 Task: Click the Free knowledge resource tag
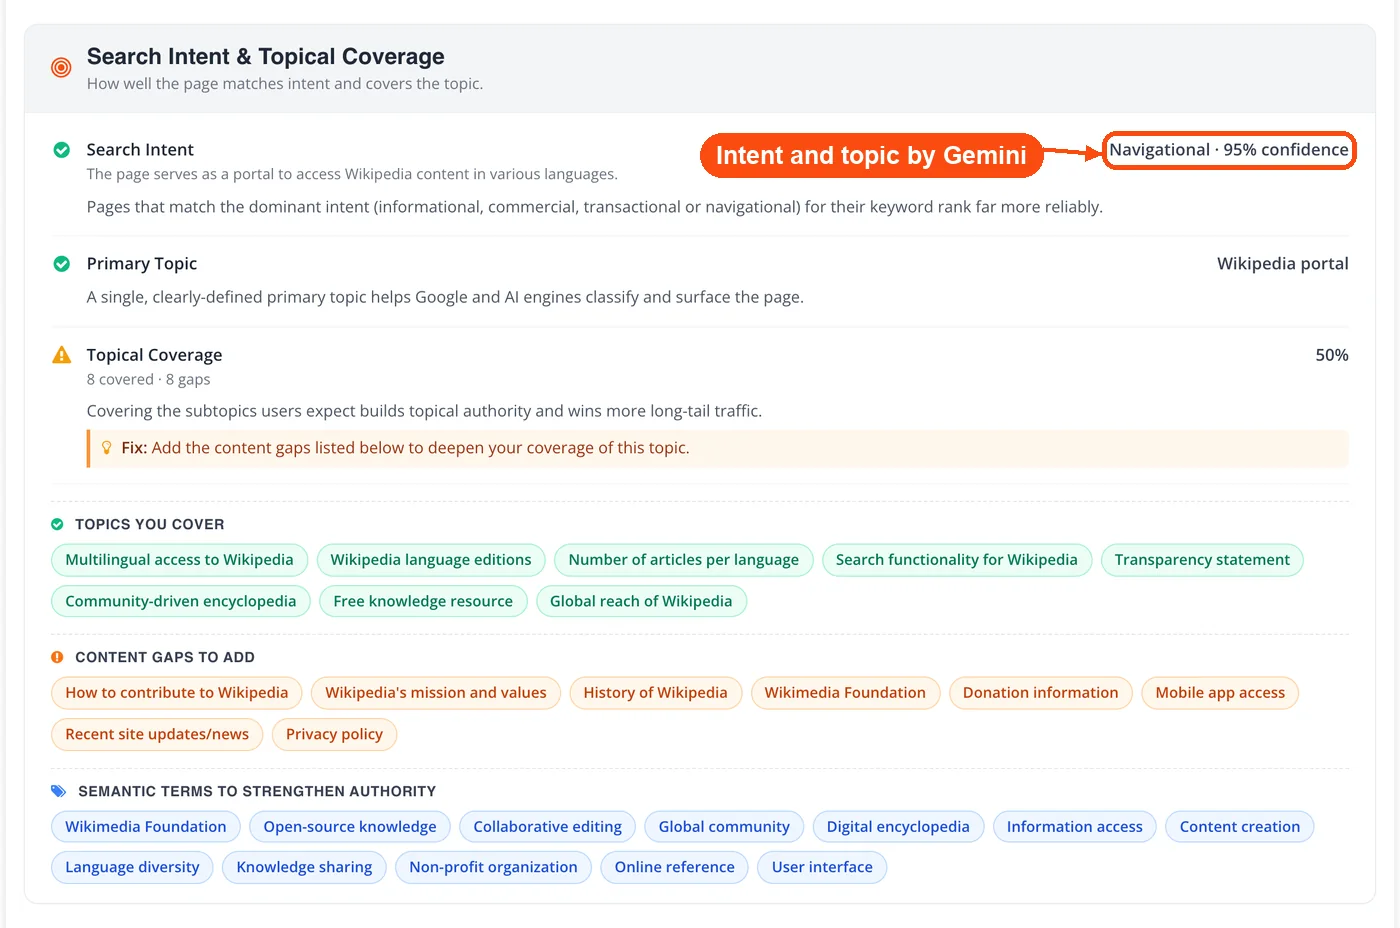[423, 601]
